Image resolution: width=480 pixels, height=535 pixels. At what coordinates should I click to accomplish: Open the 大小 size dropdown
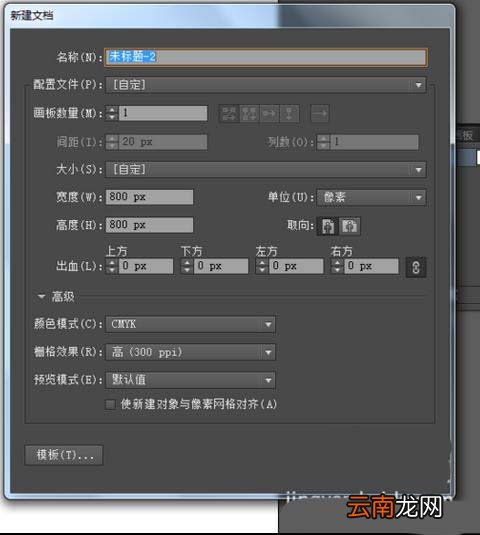[x=266, y=170]
